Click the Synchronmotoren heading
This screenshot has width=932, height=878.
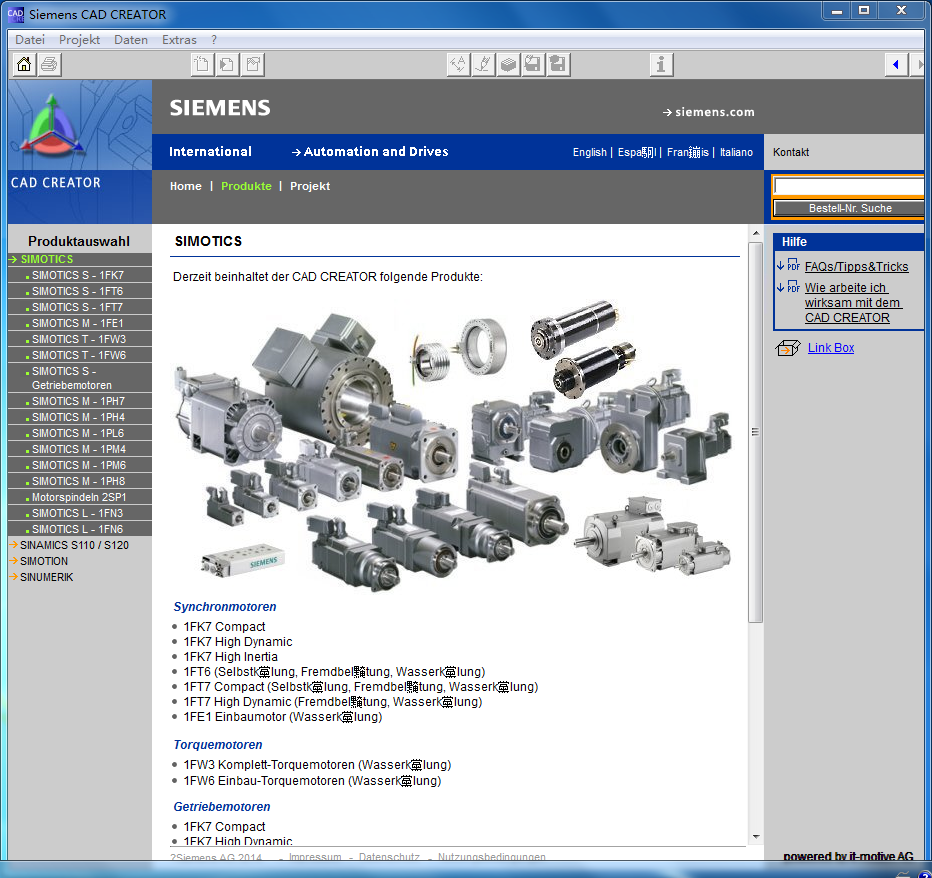pos(225,607)
